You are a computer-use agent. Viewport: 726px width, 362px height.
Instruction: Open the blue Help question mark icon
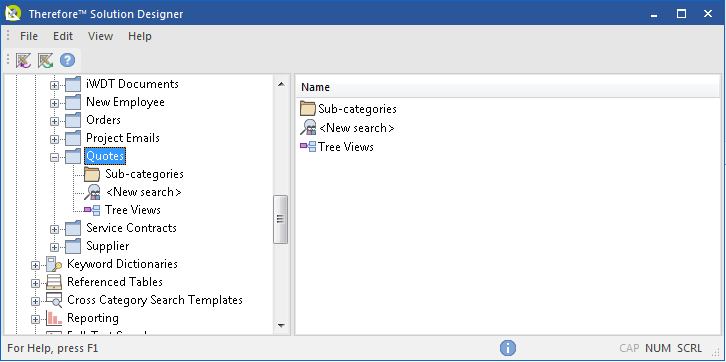(x=68, y=60)
